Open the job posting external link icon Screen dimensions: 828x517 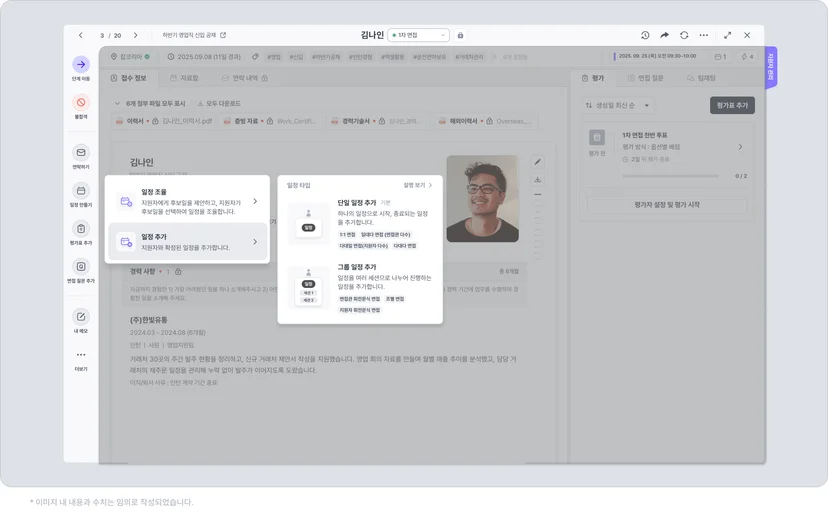click(223, 35)
